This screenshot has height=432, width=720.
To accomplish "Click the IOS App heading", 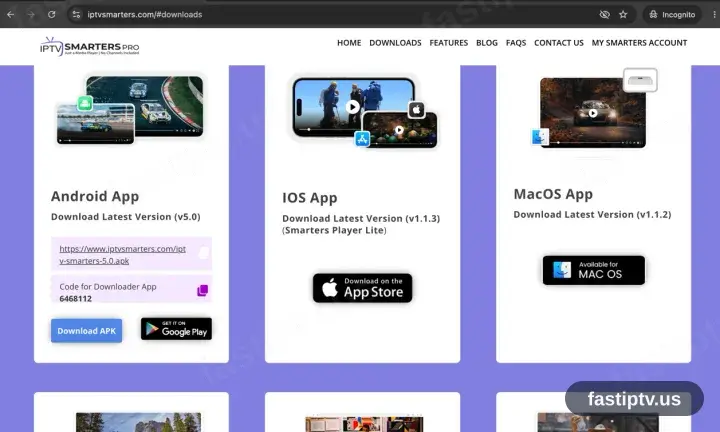I will (310, 198).
